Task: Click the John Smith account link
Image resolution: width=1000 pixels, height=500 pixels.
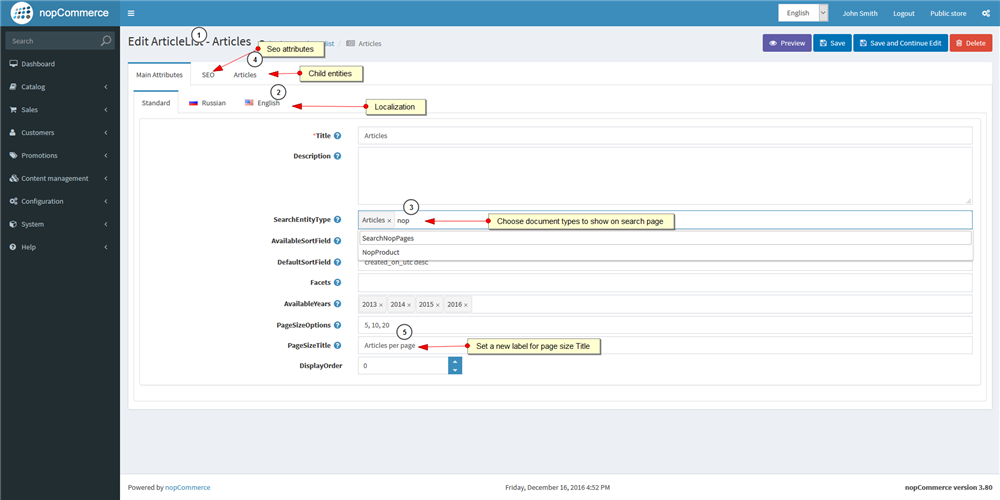Action: pos(860,13)
